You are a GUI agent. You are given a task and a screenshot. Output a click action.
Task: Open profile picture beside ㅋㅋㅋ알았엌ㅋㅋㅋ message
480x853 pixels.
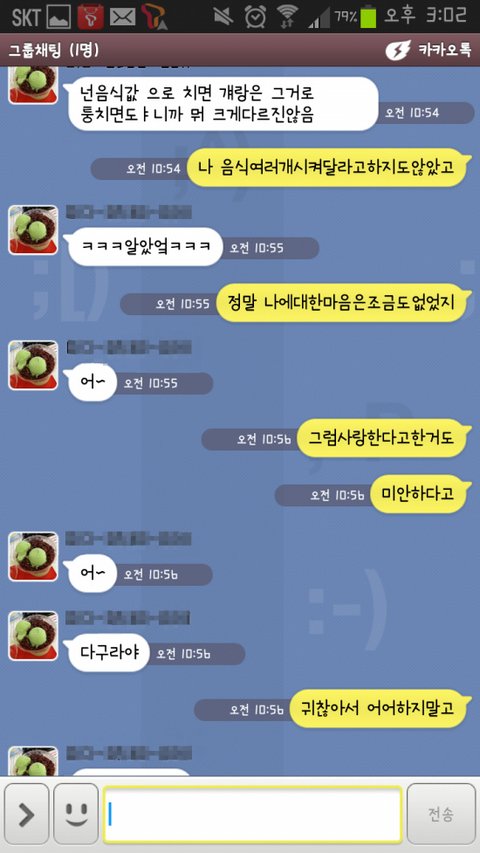[33, 230]
